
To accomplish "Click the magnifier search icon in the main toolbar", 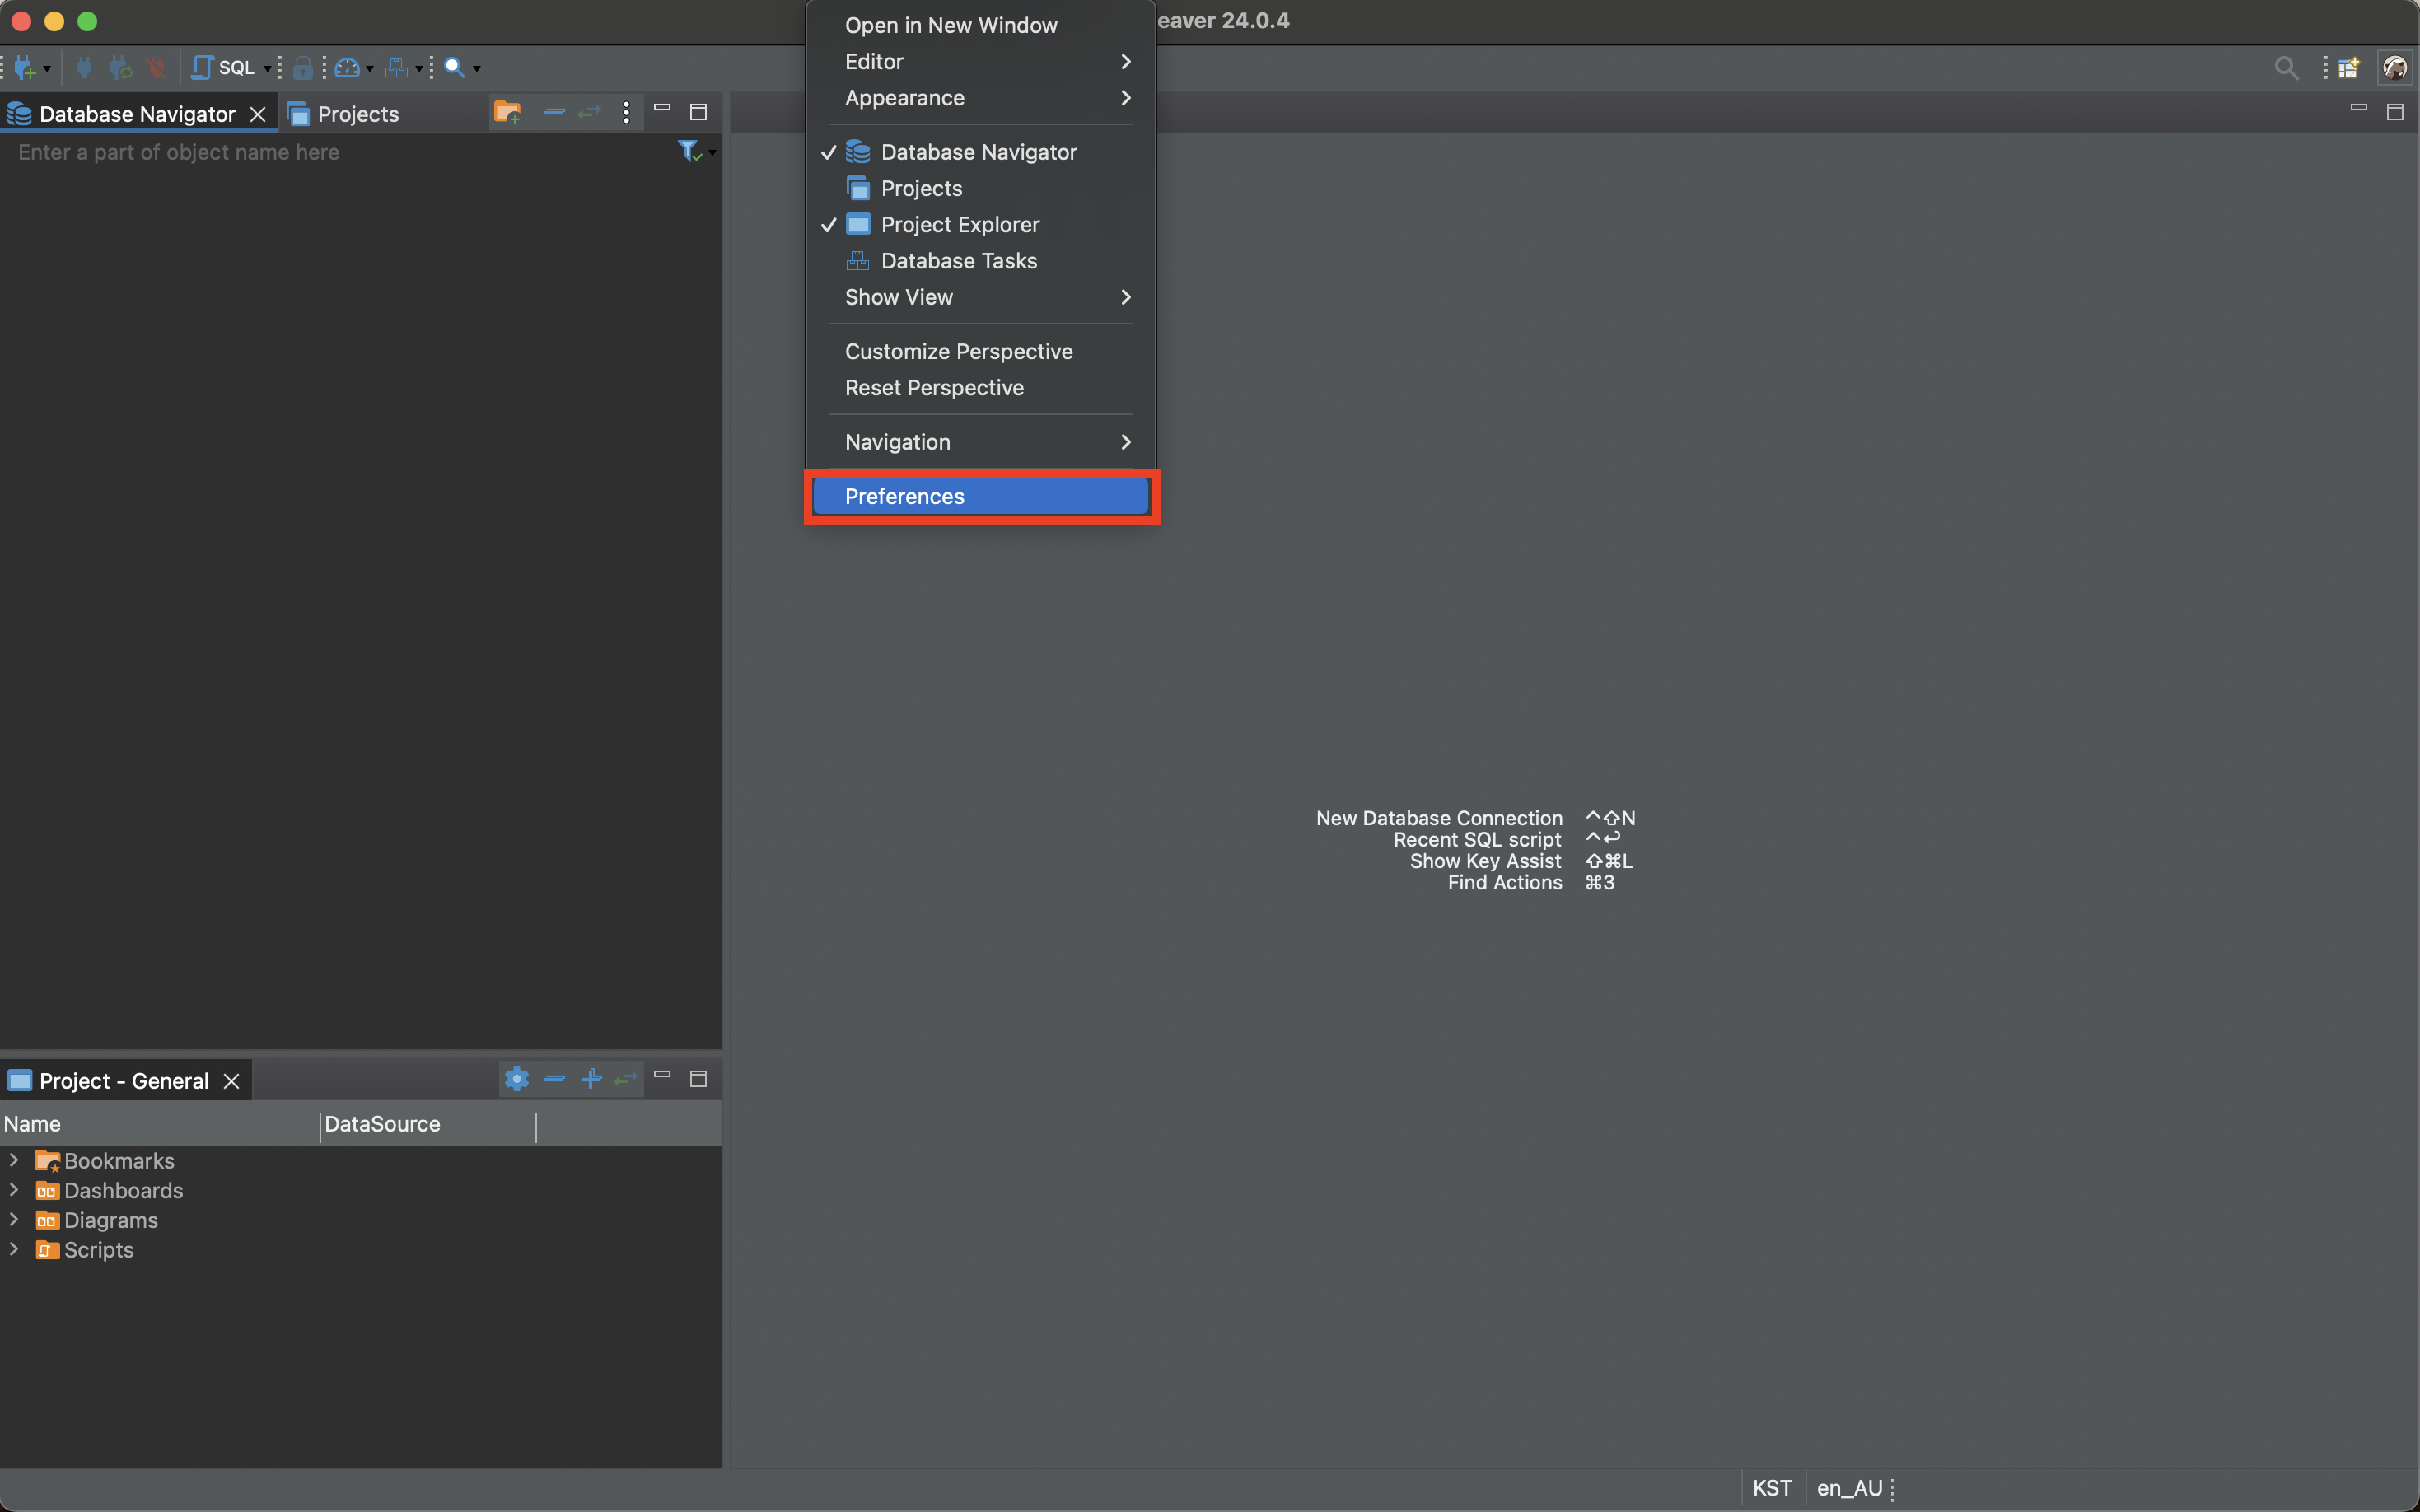I will 454,67.
